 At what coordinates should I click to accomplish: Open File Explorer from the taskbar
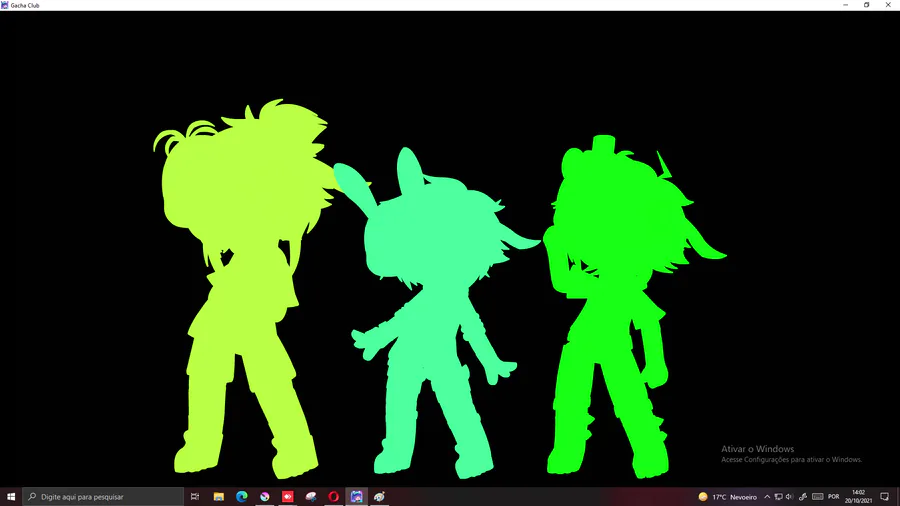[219, 497]
